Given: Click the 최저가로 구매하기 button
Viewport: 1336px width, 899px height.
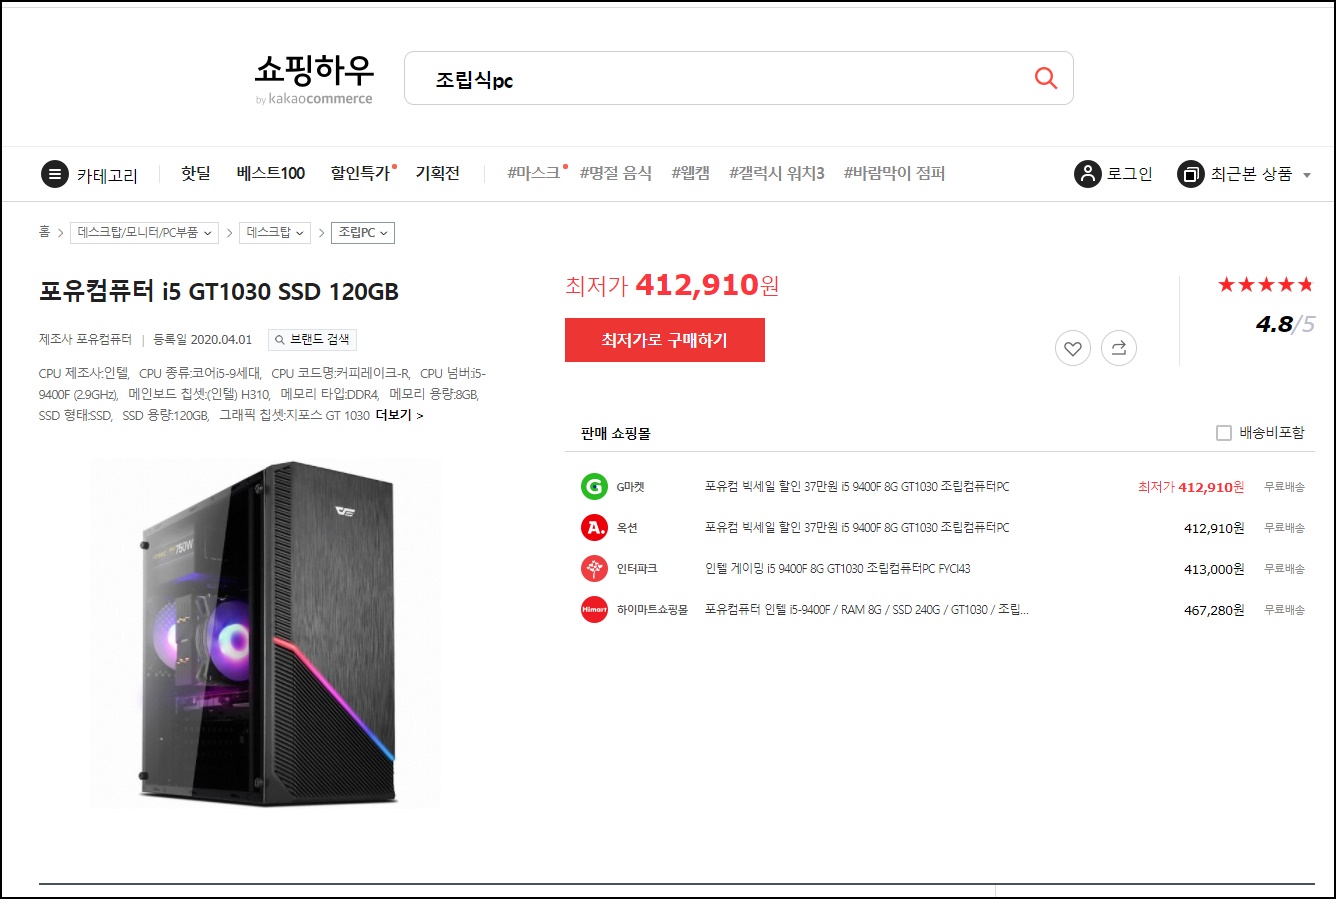Looking at the screenshot, I should pyautogui.click(x=665, y=340).
